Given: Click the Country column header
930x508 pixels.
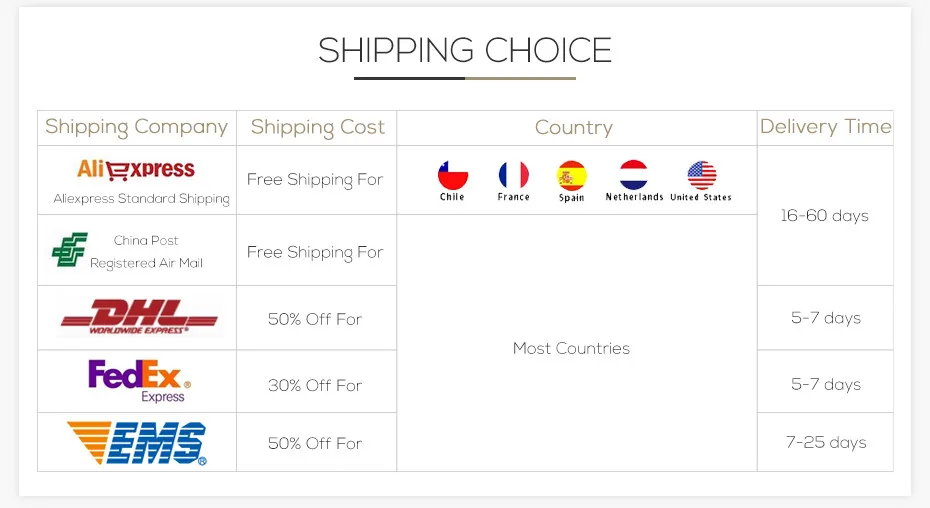Looking at the screenshot, I should [573, 127].
